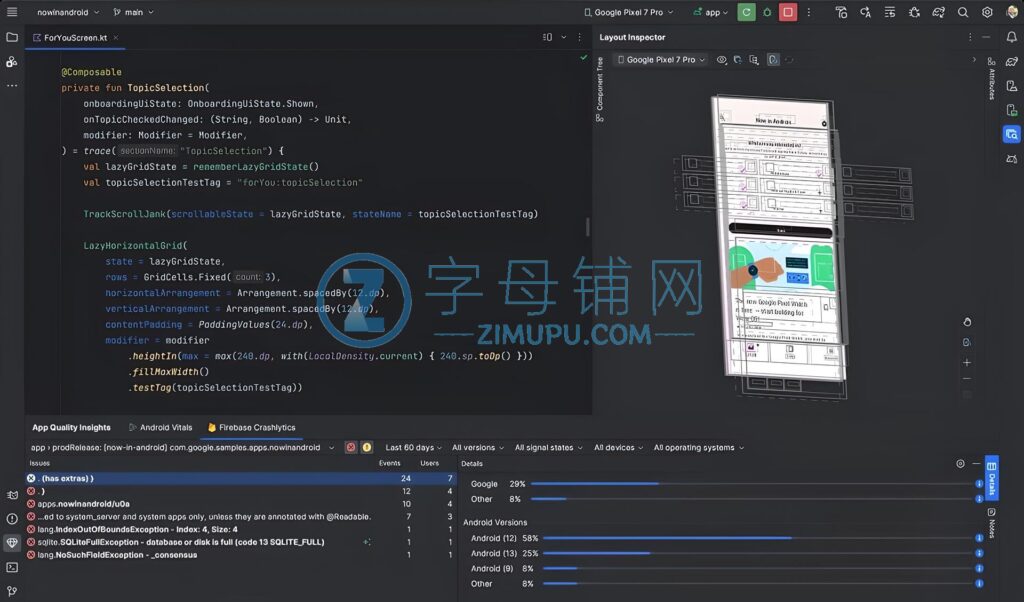Open the All versions filter dropdown
Viewport: 1024px width, 602px height.
pos(478,447)
